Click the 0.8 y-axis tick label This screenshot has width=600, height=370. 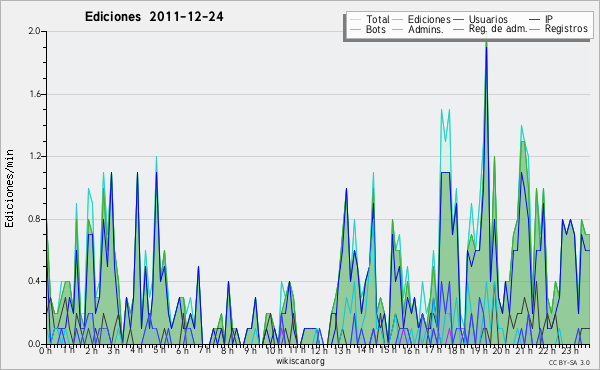34,219
